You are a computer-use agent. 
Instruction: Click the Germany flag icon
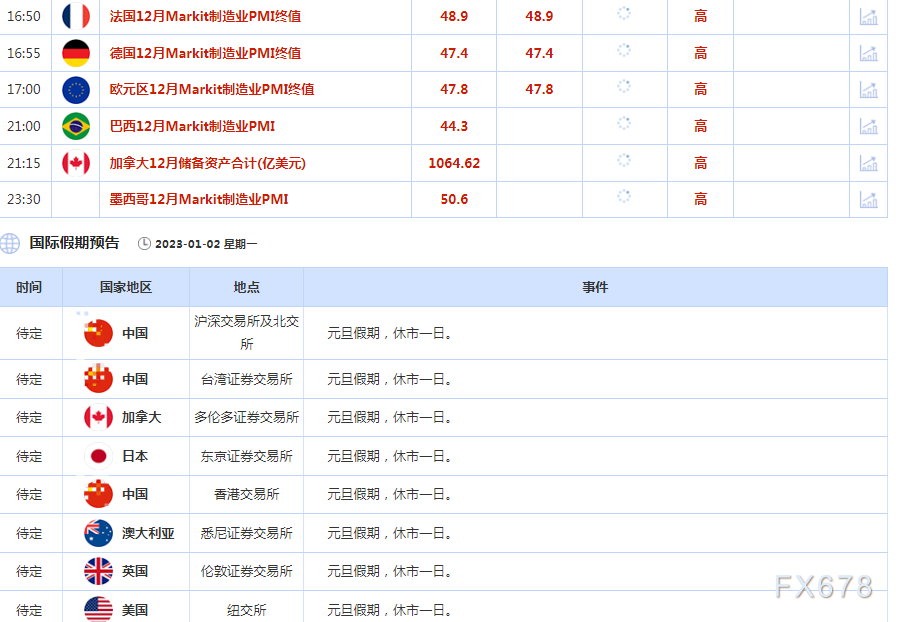pyautogui.click(x=76, y=53)
